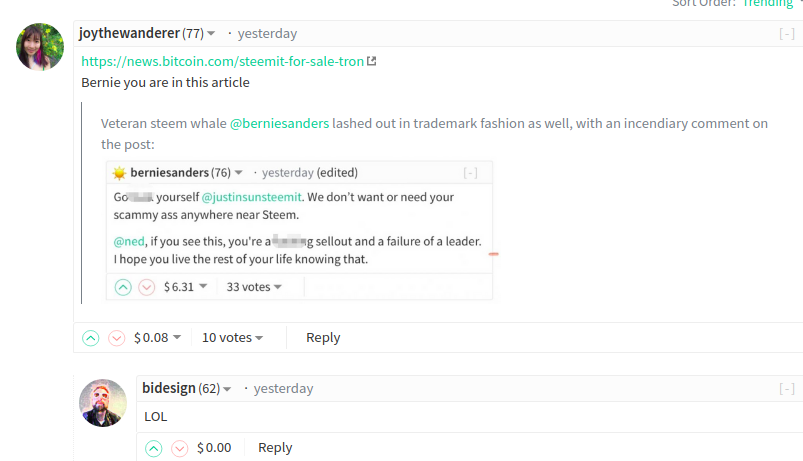Click sun icon beside berniesanders name
The width and height of the screenshot is (803, 461).
(119, 173)
